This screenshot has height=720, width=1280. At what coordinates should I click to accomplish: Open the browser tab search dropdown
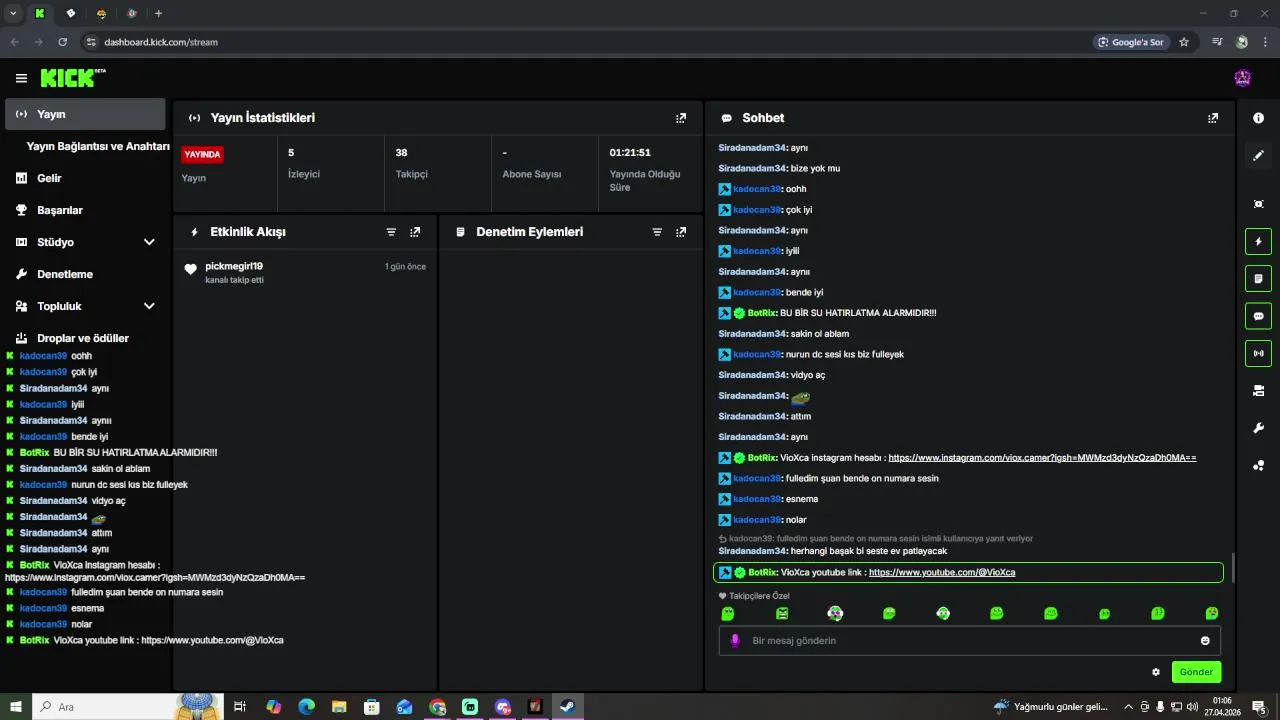(12, 13)
